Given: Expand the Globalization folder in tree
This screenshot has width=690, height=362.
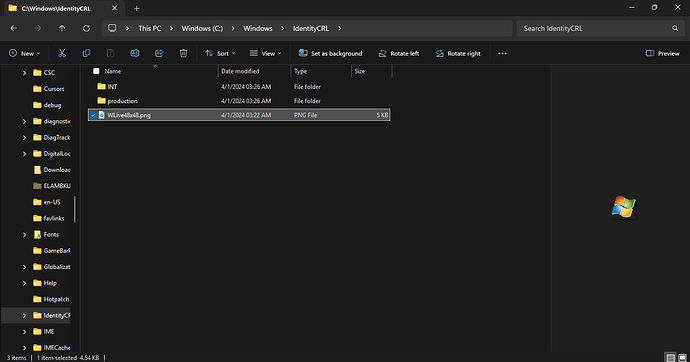Looking at the screenshot, I should point(24,267).
